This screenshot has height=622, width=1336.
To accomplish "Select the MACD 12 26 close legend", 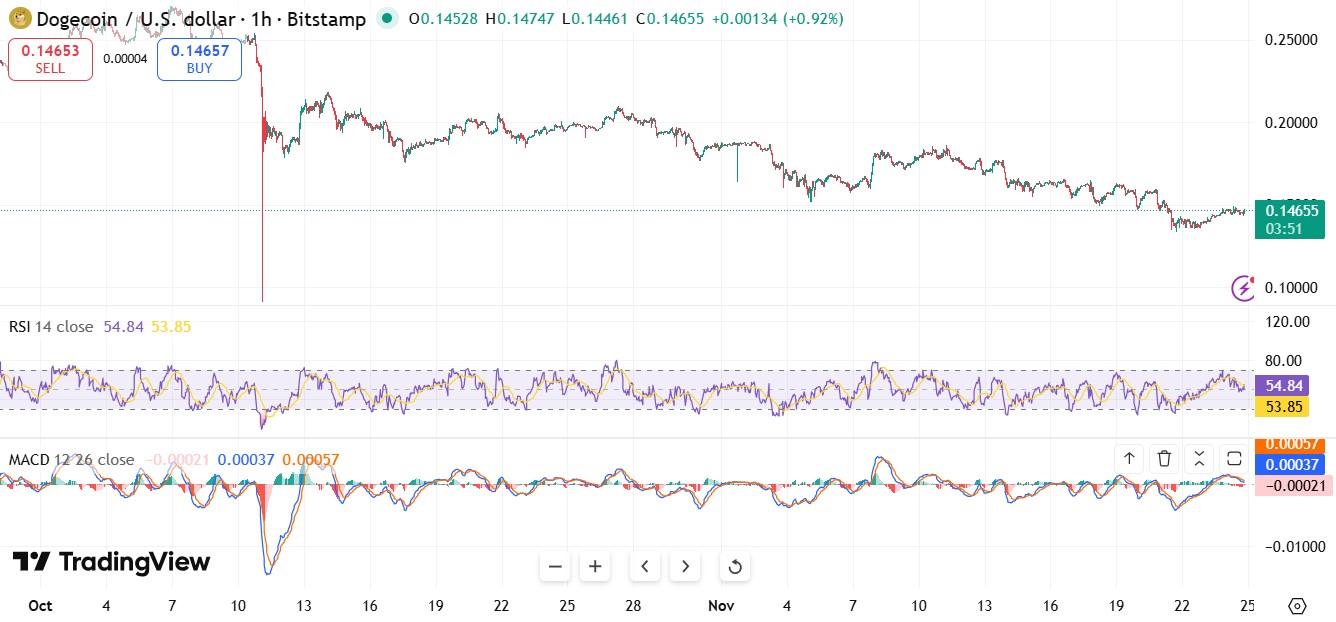I will coord(71,460).
